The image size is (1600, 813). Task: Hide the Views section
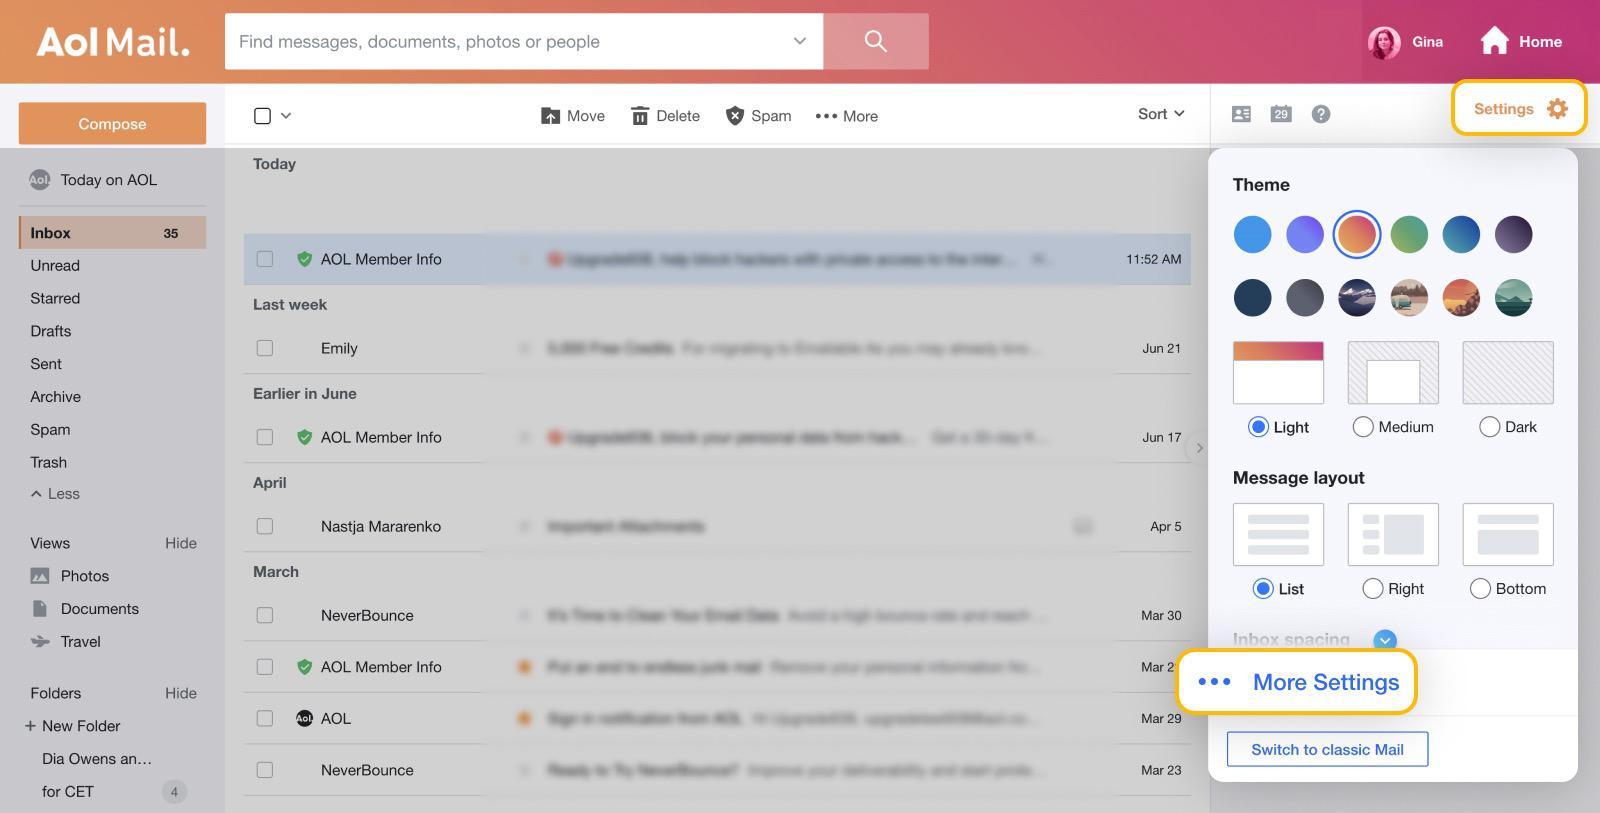tap(181, 543)
